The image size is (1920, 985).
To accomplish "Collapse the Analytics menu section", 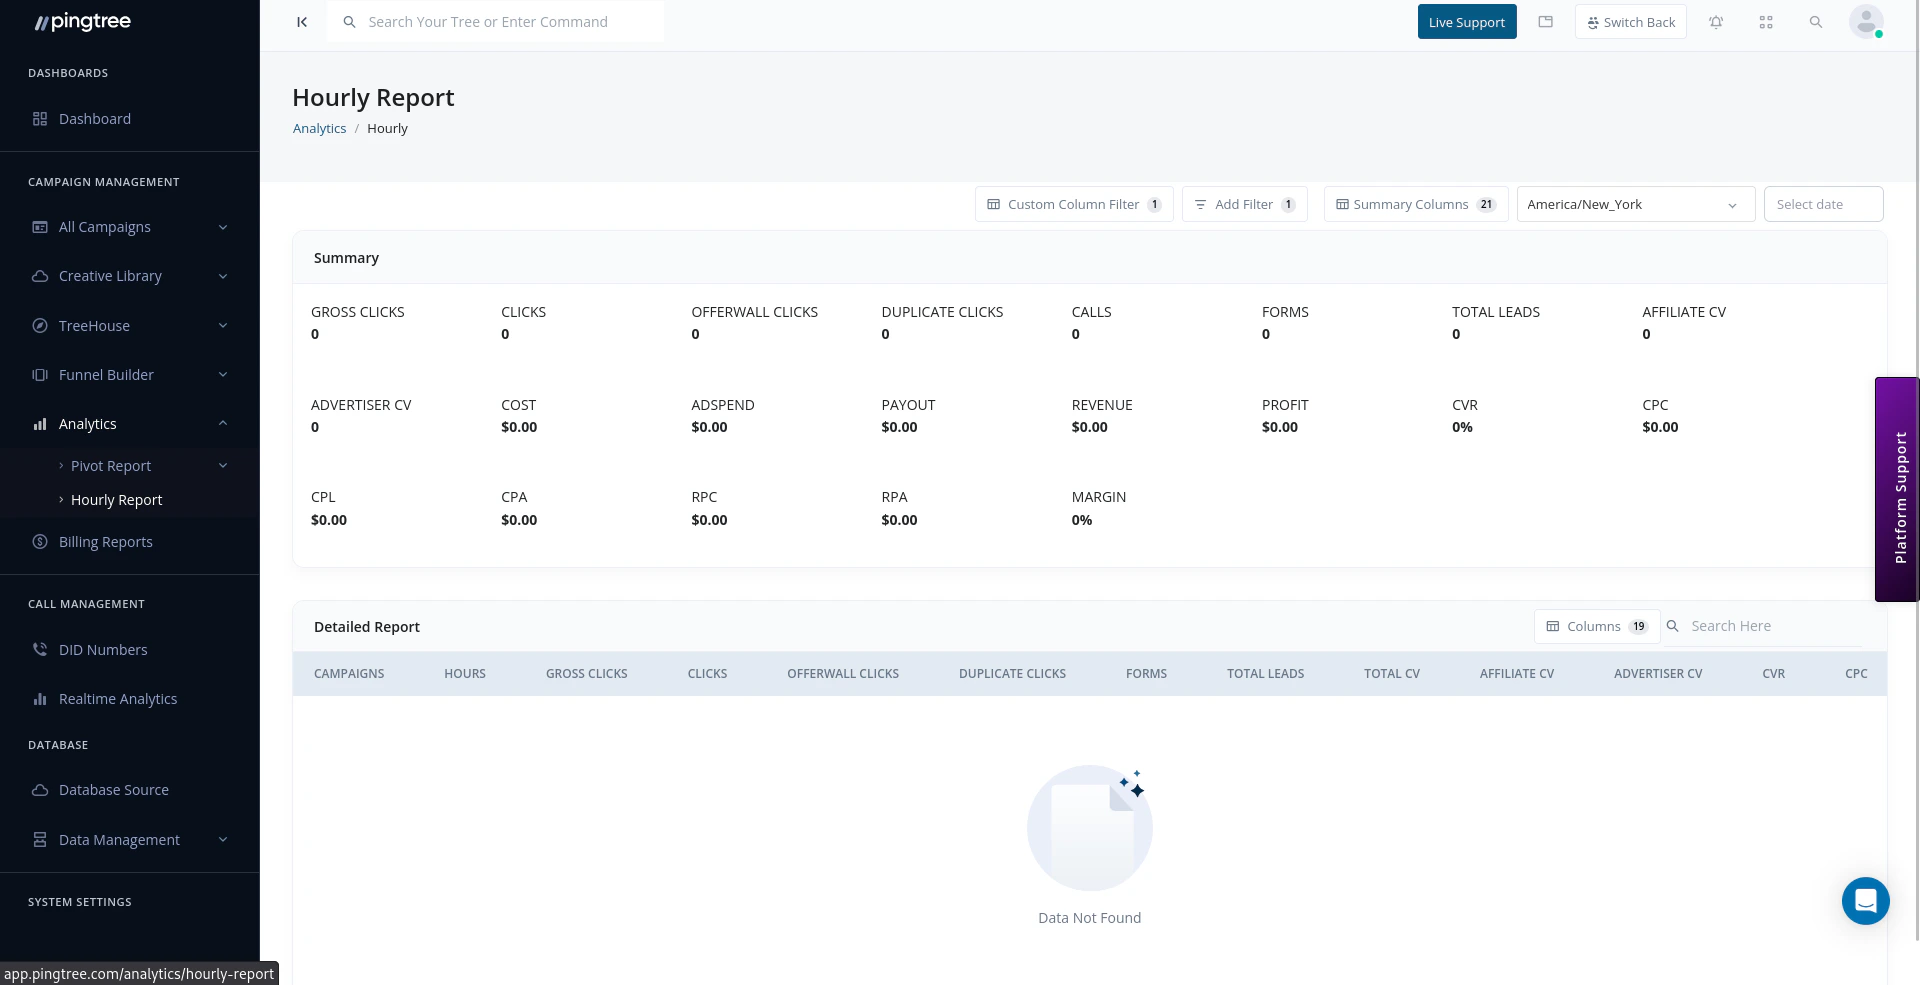I will click(88, 424).
